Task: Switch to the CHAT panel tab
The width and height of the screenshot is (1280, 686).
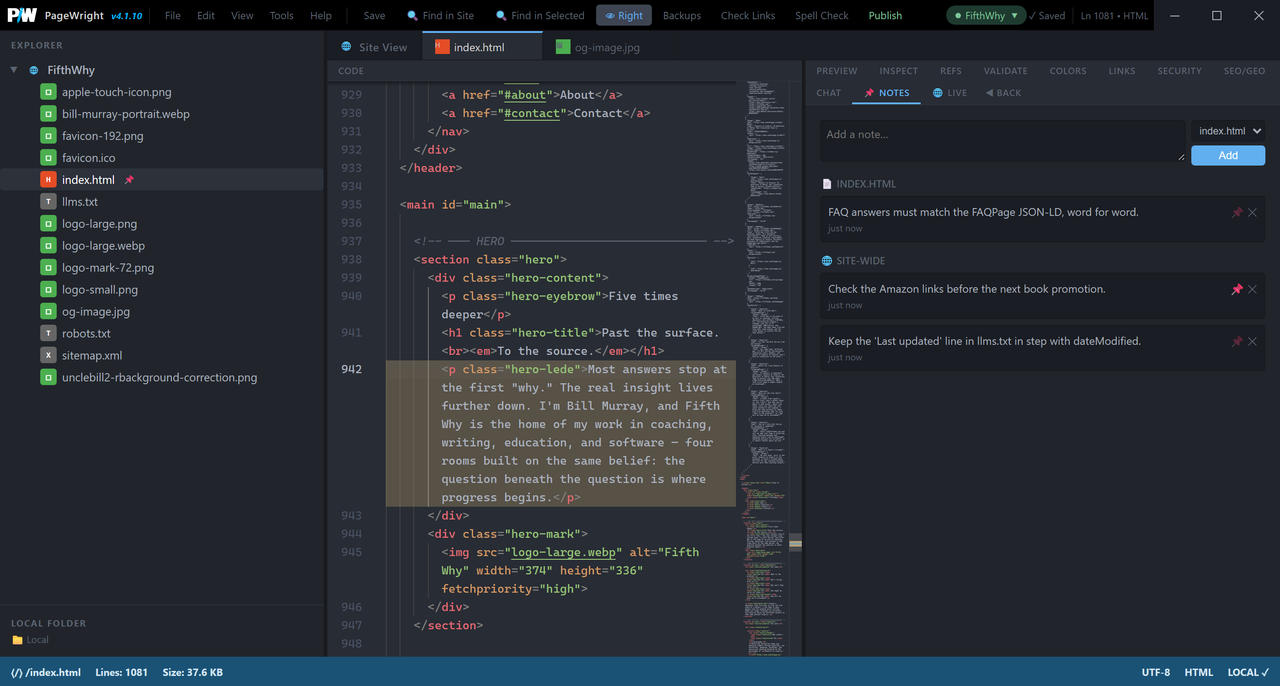Action: [x=829, y=93]
